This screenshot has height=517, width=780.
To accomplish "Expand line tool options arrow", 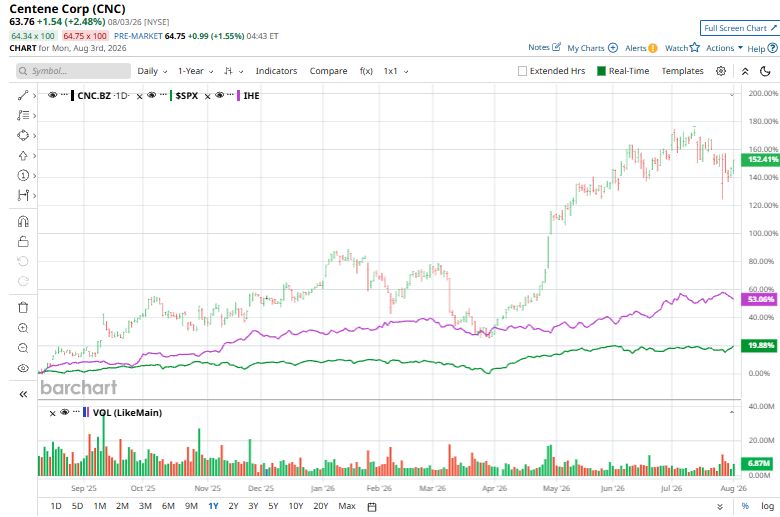I will pos(34,96).
